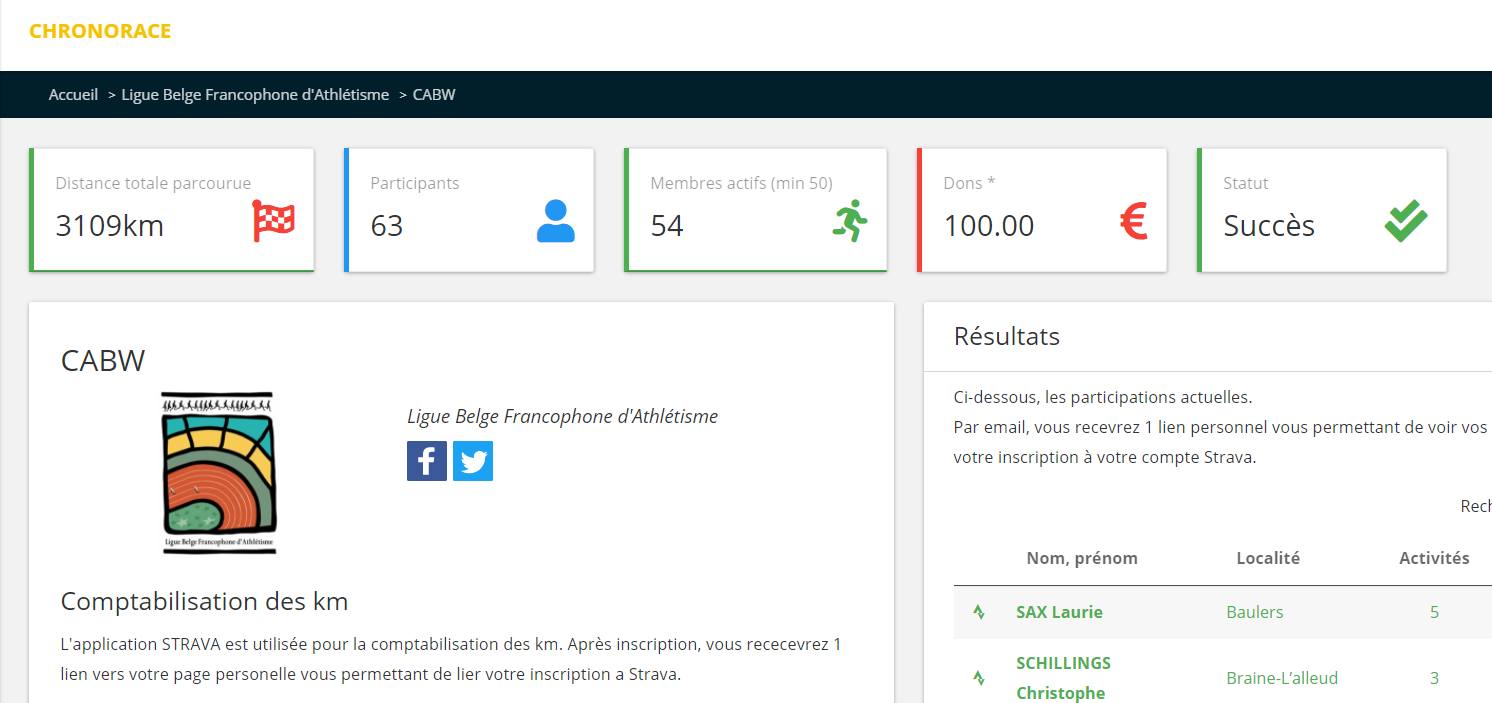1492x703 pixels.
Task: Sort results by Nom, prénom column
Action: [1081, 558]
